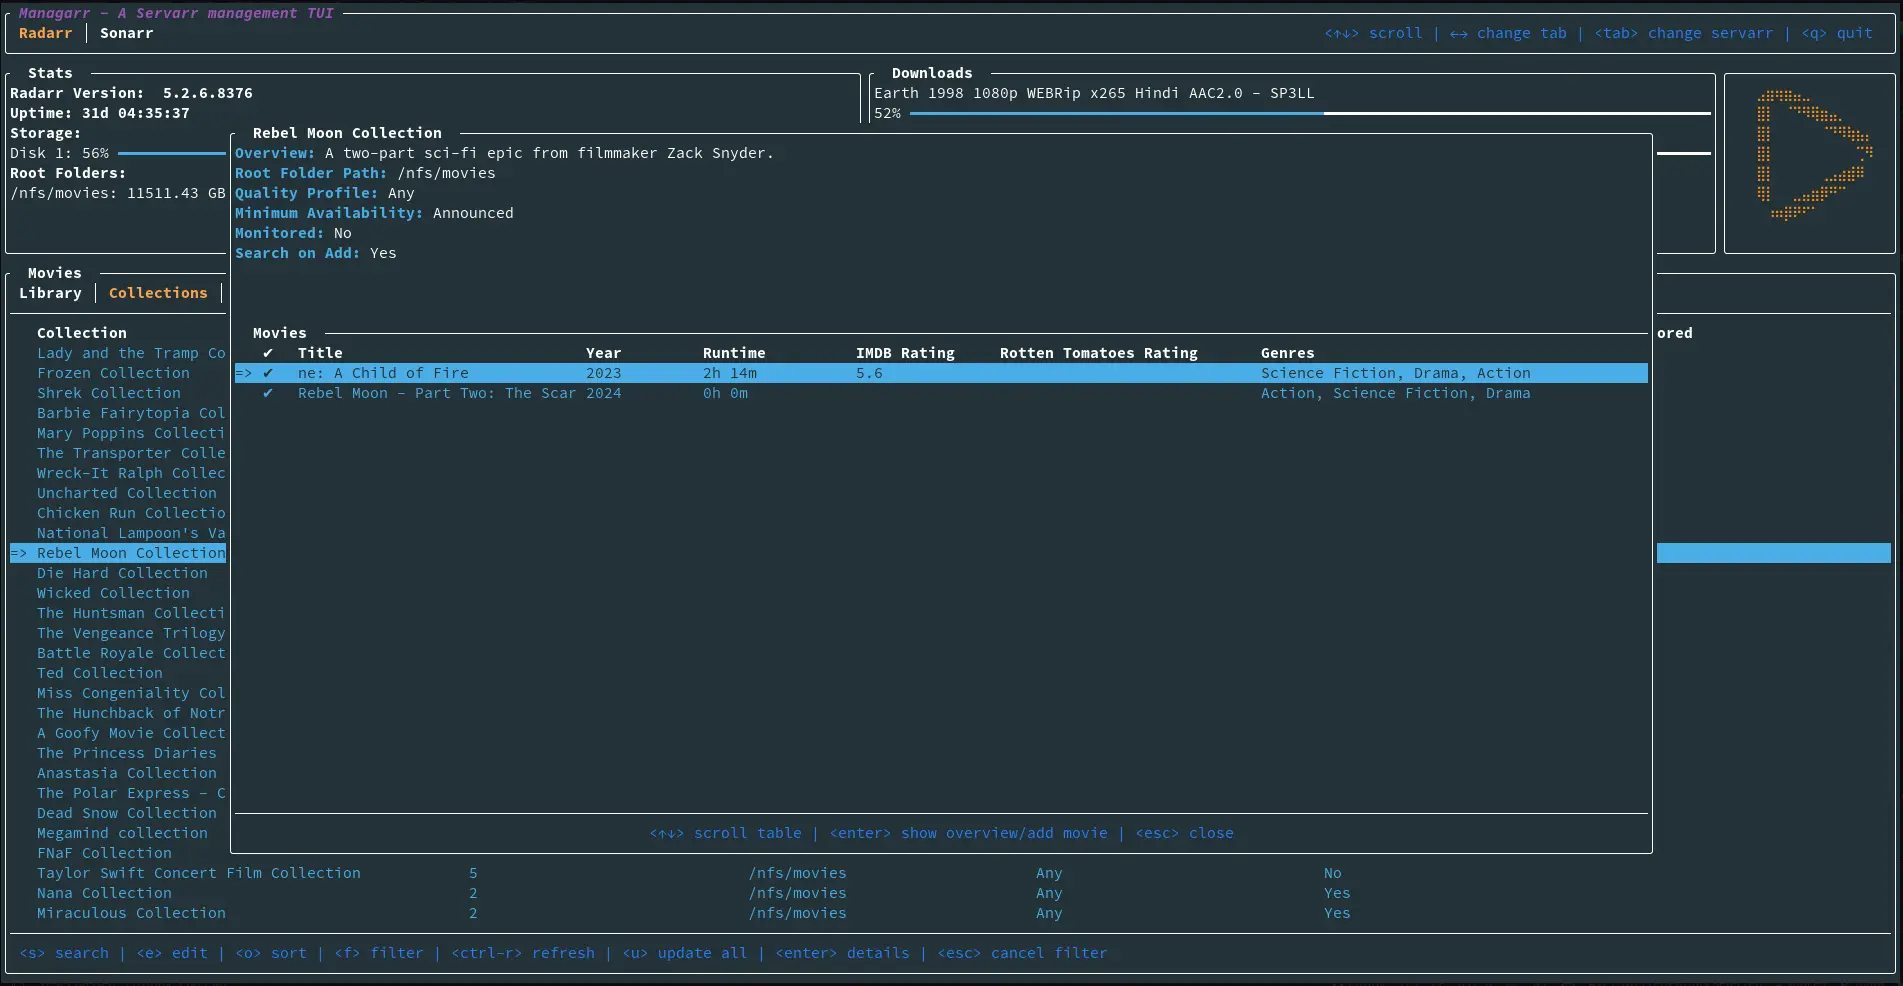Click the checkmark for A Child of Fire

pos(268,373)
